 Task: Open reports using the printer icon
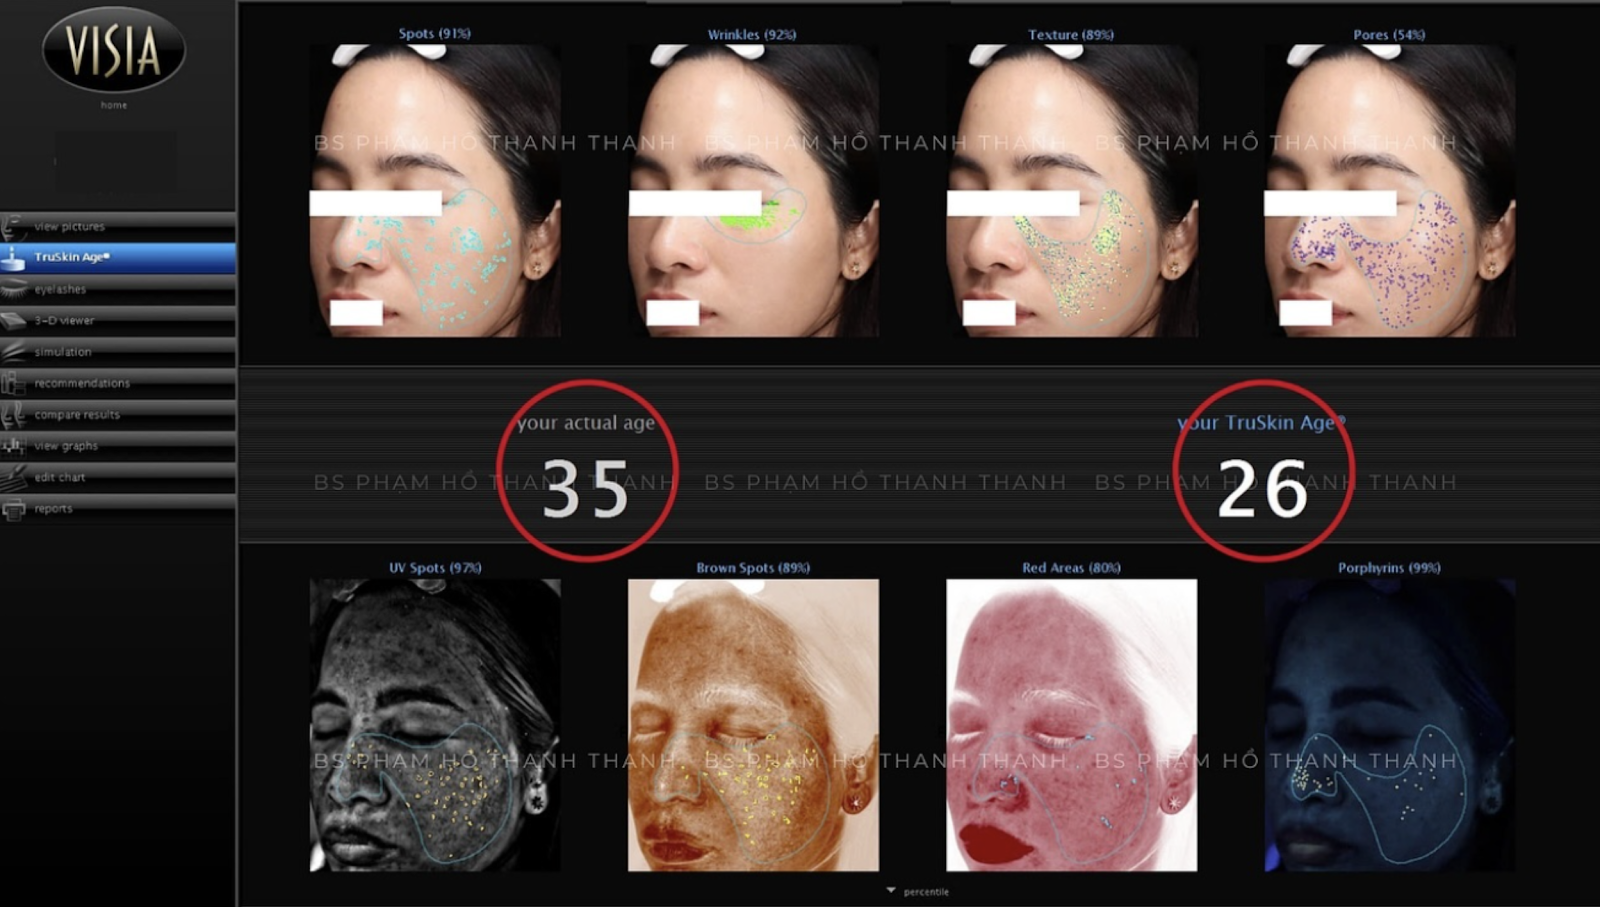coord(13,509)
